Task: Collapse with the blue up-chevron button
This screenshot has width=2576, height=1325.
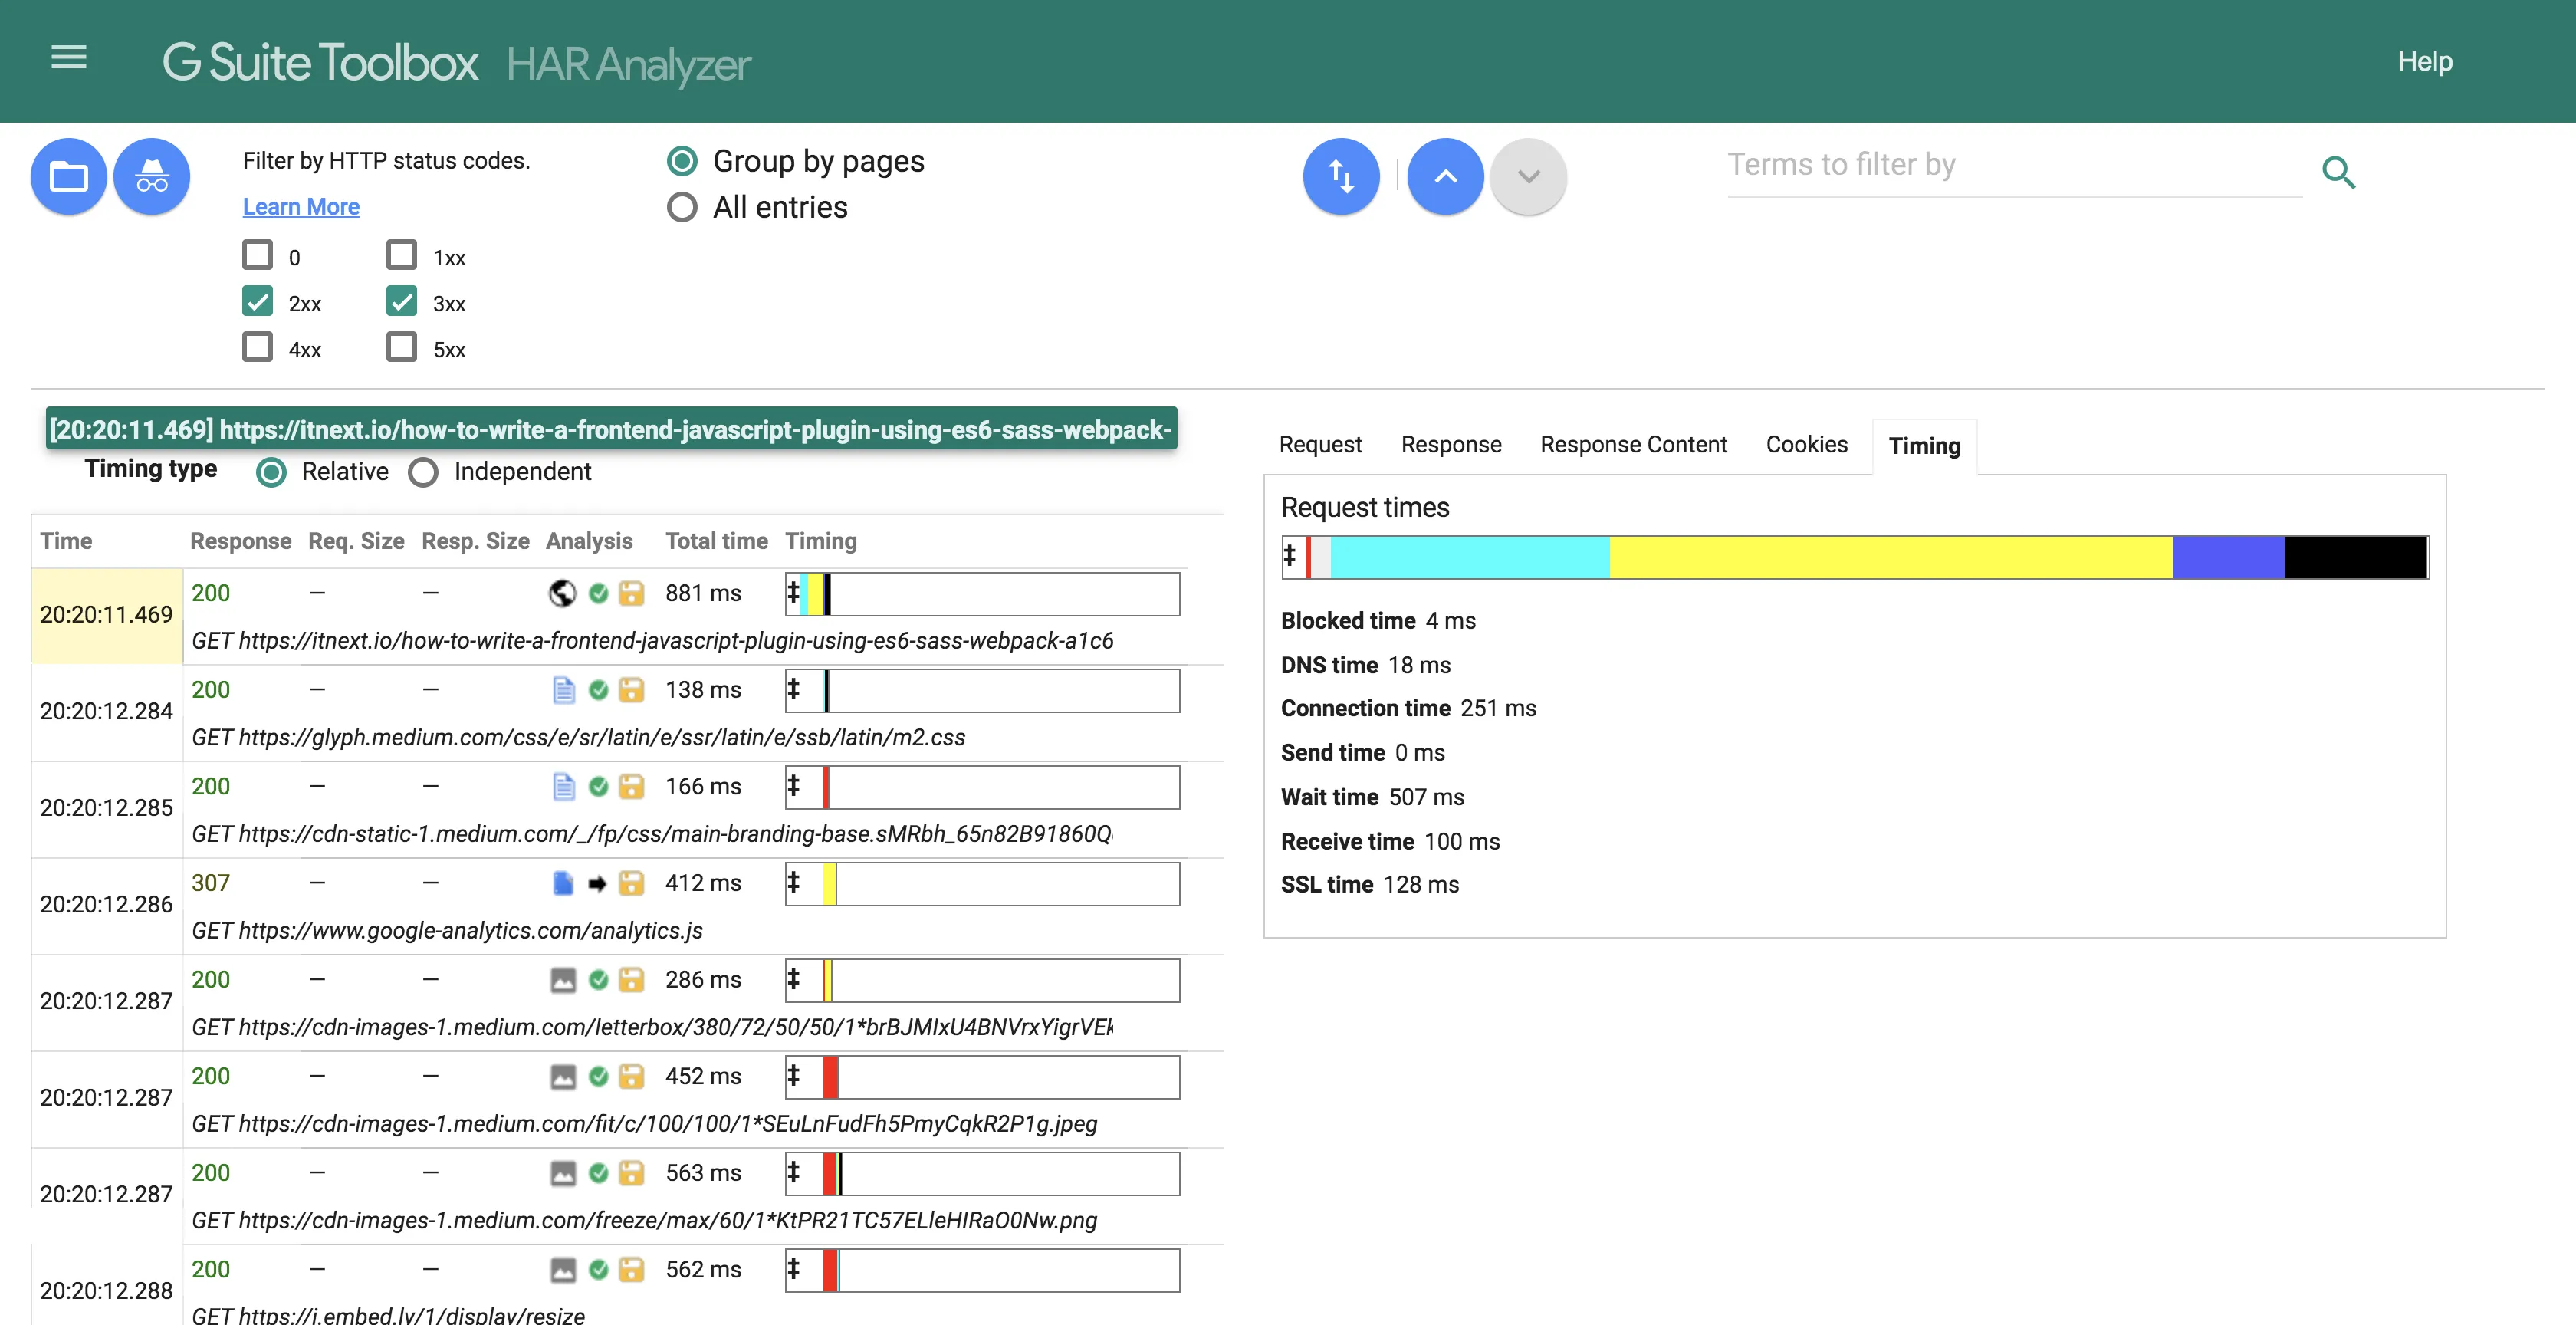Action: [x=1445, y=177]
